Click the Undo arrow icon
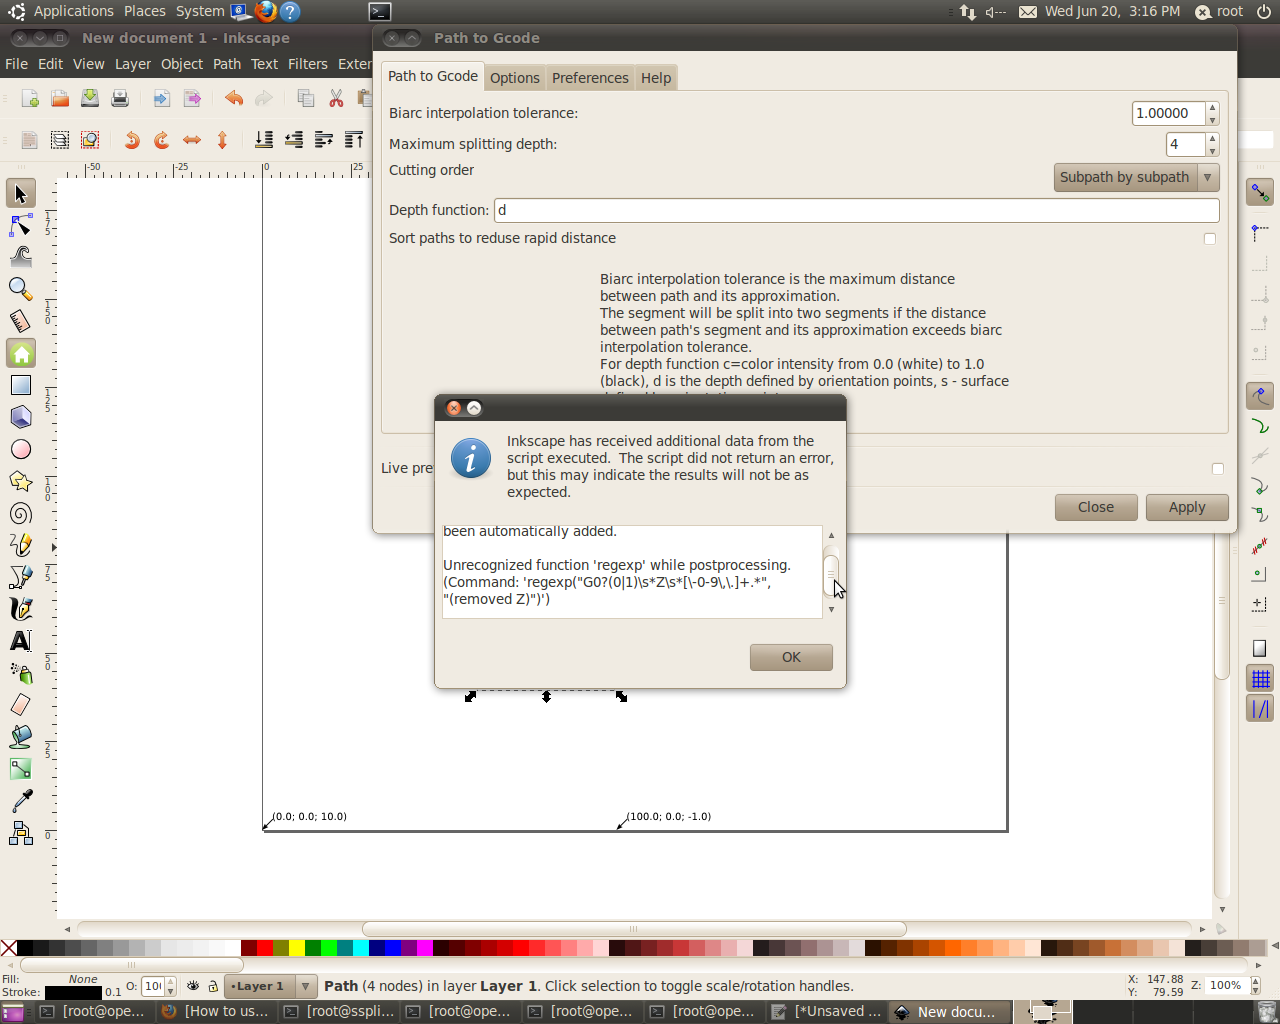1280x1024 pixels. click(234, 98)
